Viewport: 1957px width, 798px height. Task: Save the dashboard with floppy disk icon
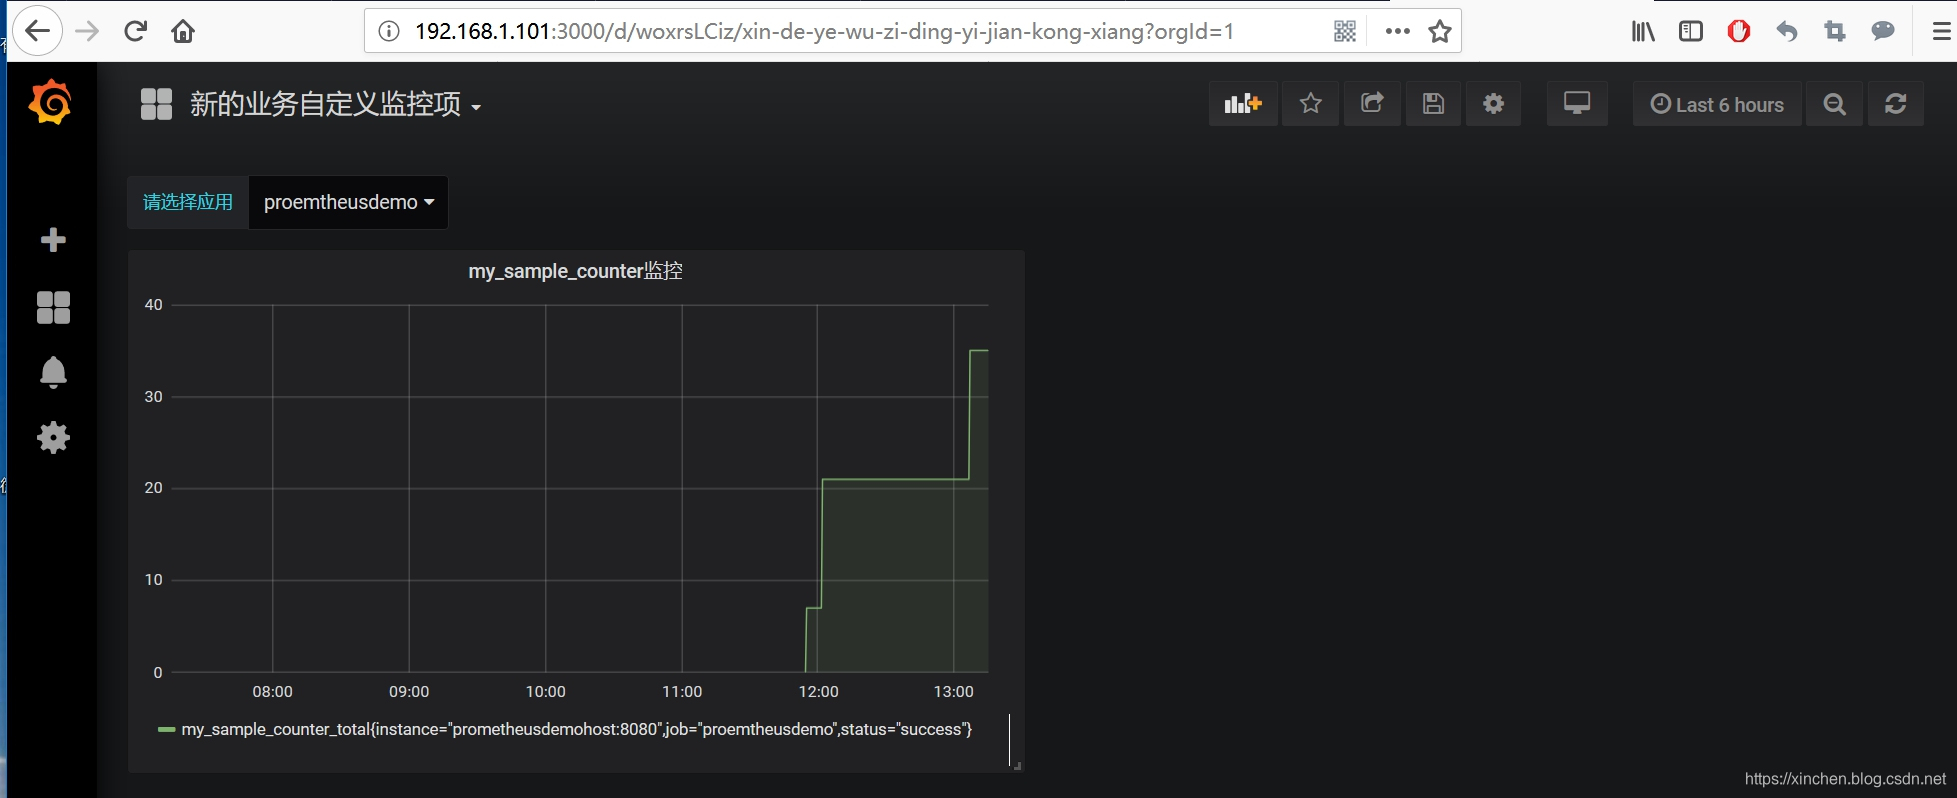[x=1433, y=104]
